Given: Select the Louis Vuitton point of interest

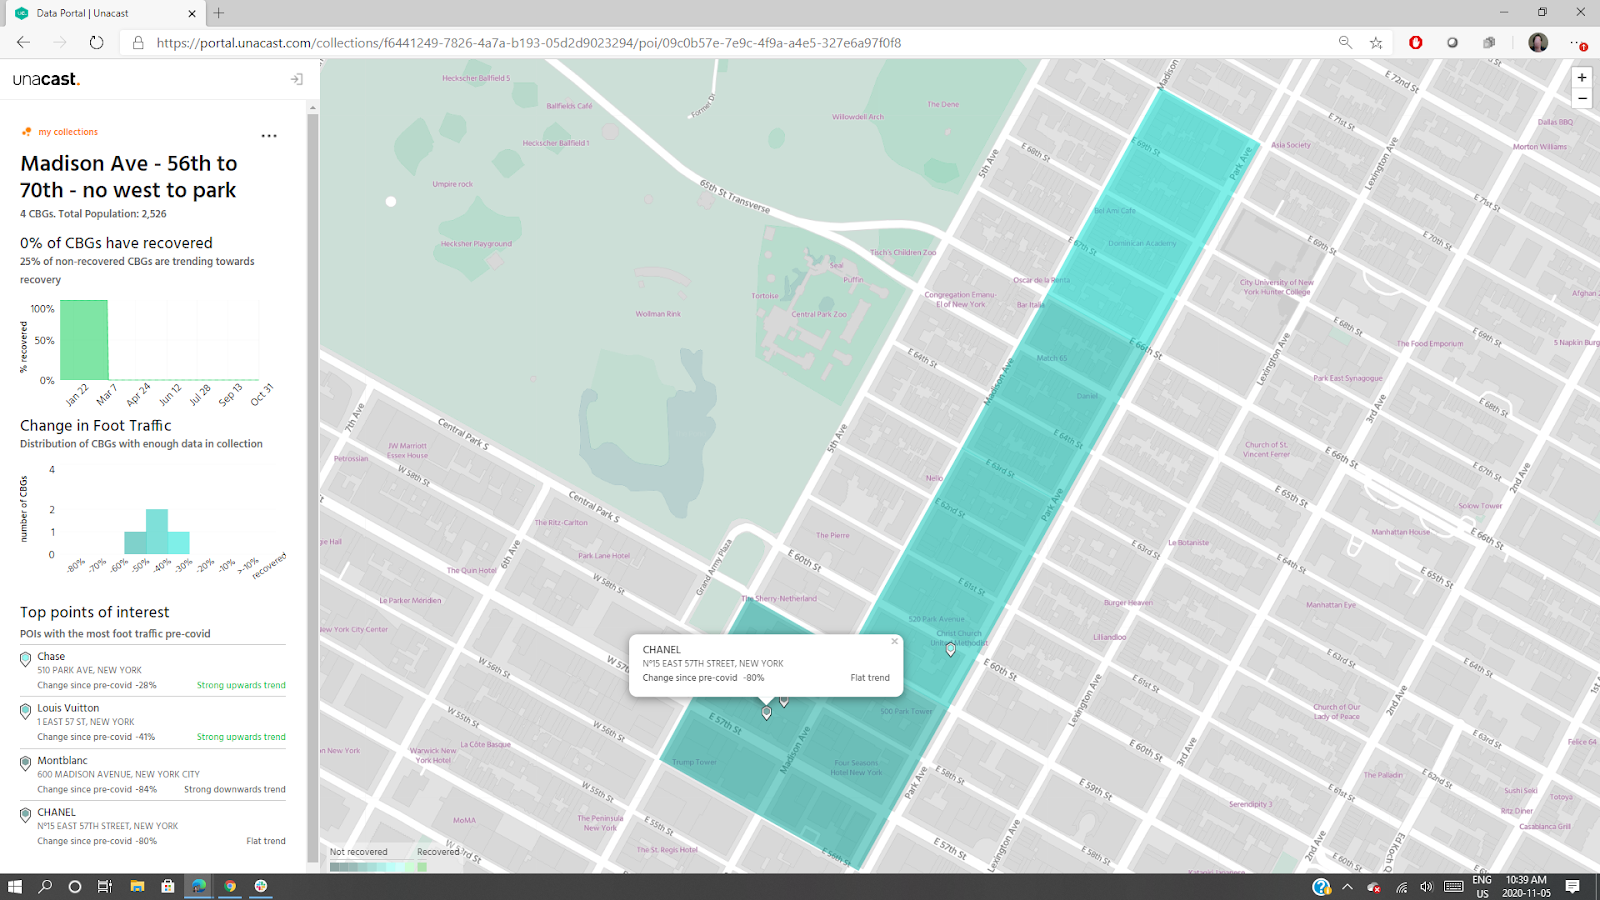Looking at the screenshot, I should (153, 722).
